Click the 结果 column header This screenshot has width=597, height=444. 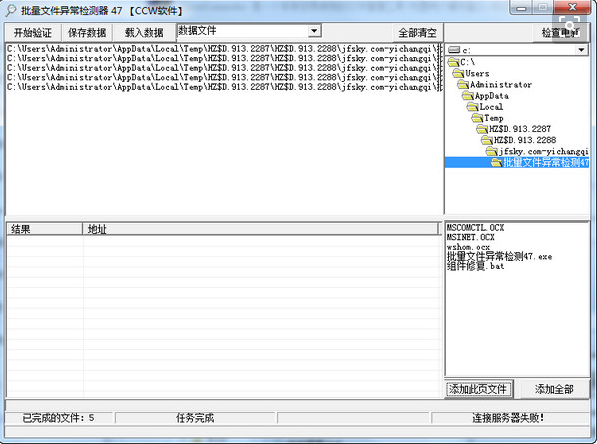(45, 229)
